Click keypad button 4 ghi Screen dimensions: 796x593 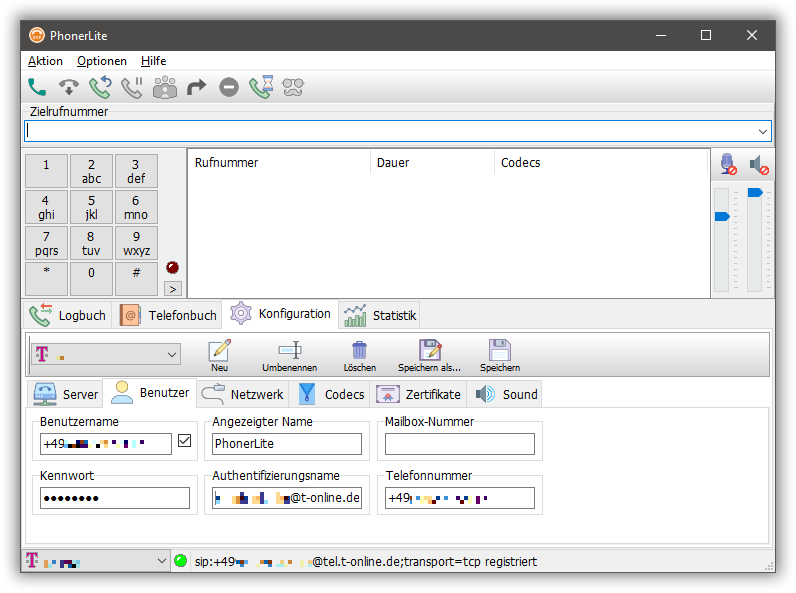(x=46, y=207)
